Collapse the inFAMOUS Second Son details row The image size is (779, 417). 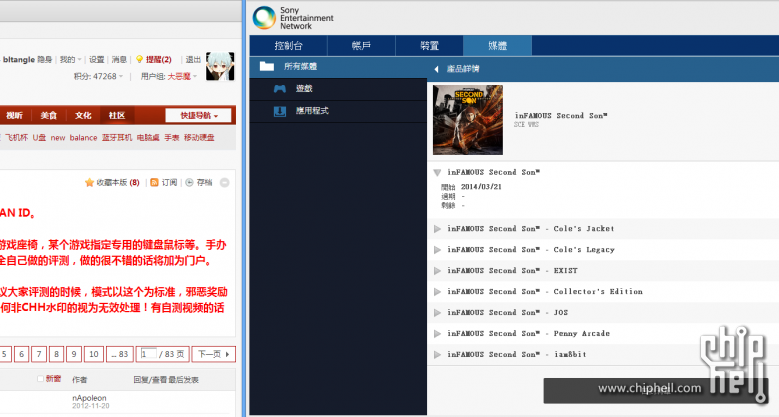pos(437,172)
